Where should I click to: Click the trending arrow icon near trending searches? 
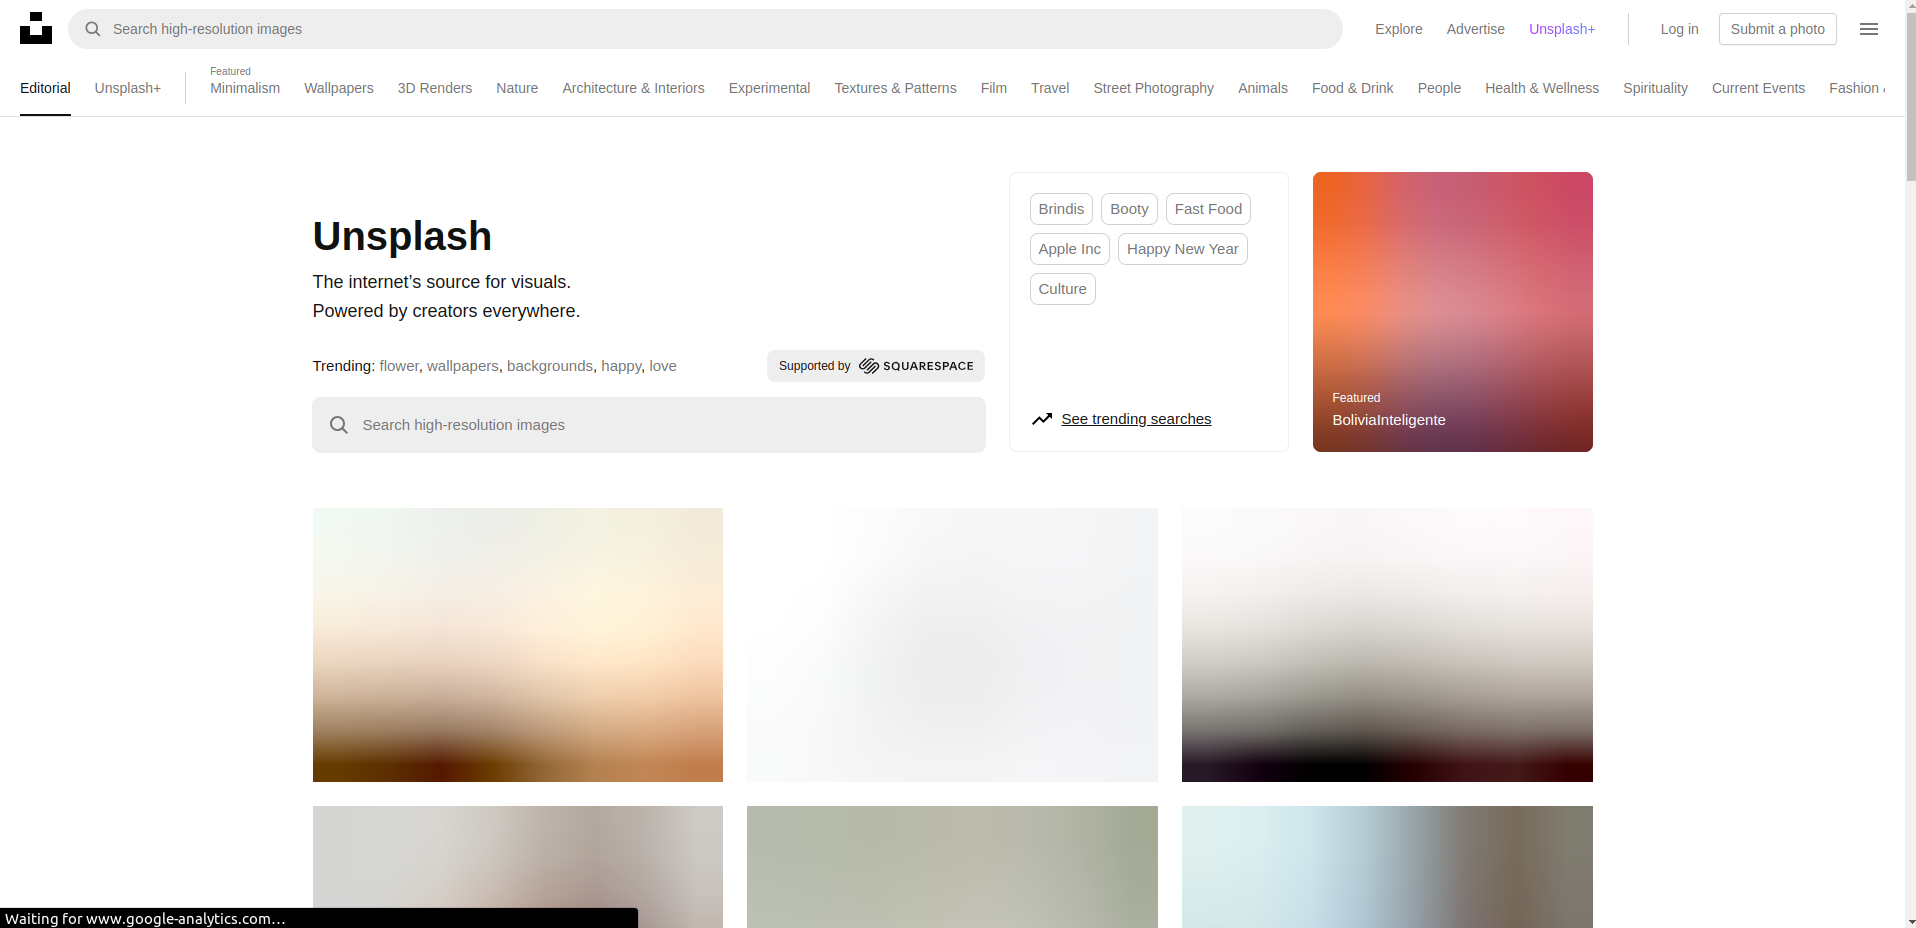(1042, 419)
